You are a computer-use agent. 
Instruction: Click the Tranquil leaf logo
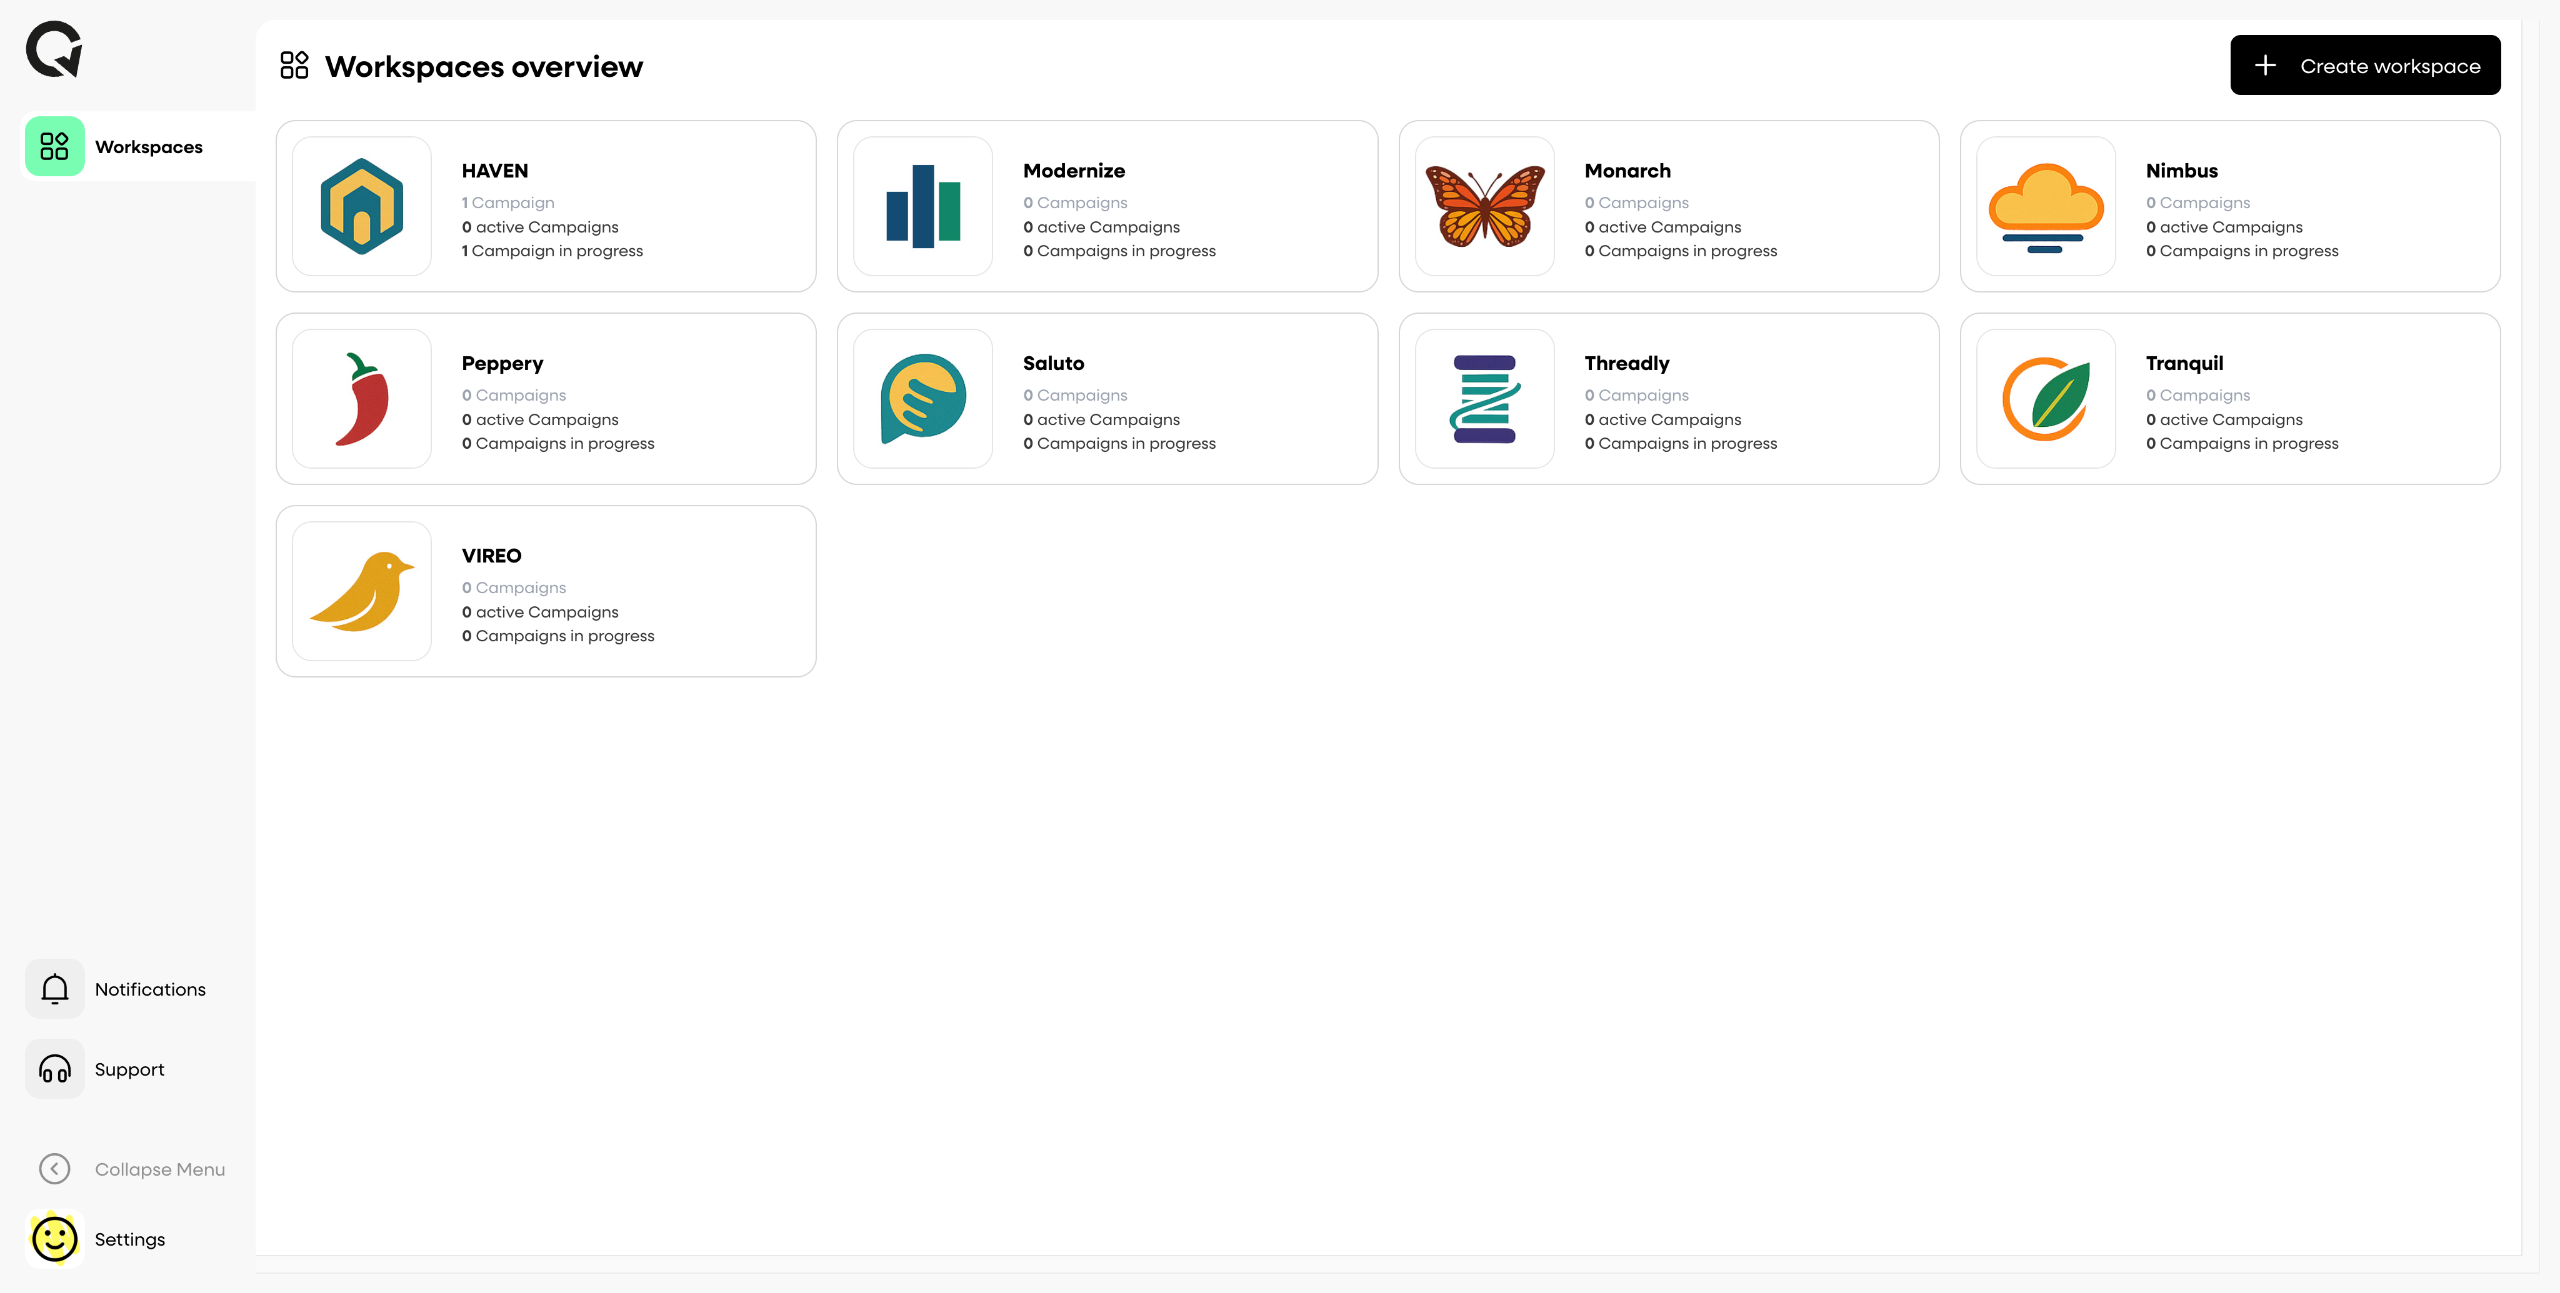pos(2046,399)
